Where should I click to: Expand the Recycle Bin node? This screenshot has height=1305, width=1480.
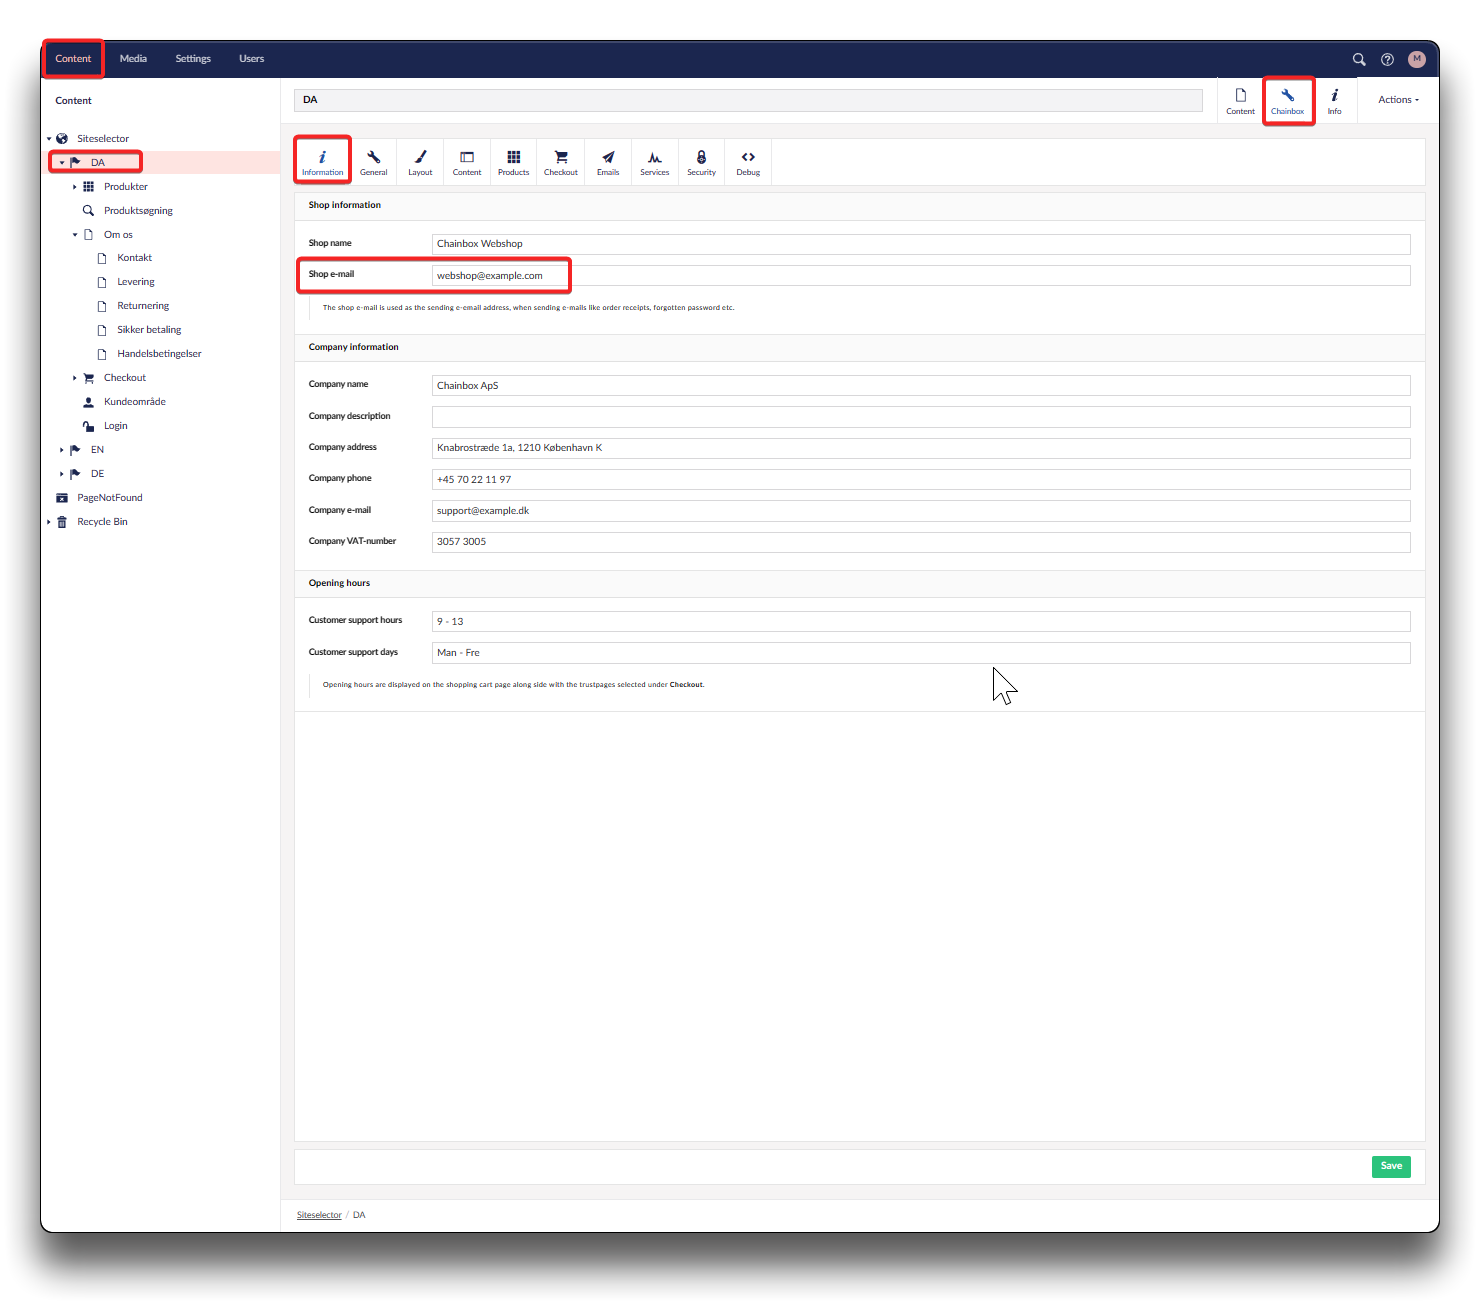click(x=48, y=522)
